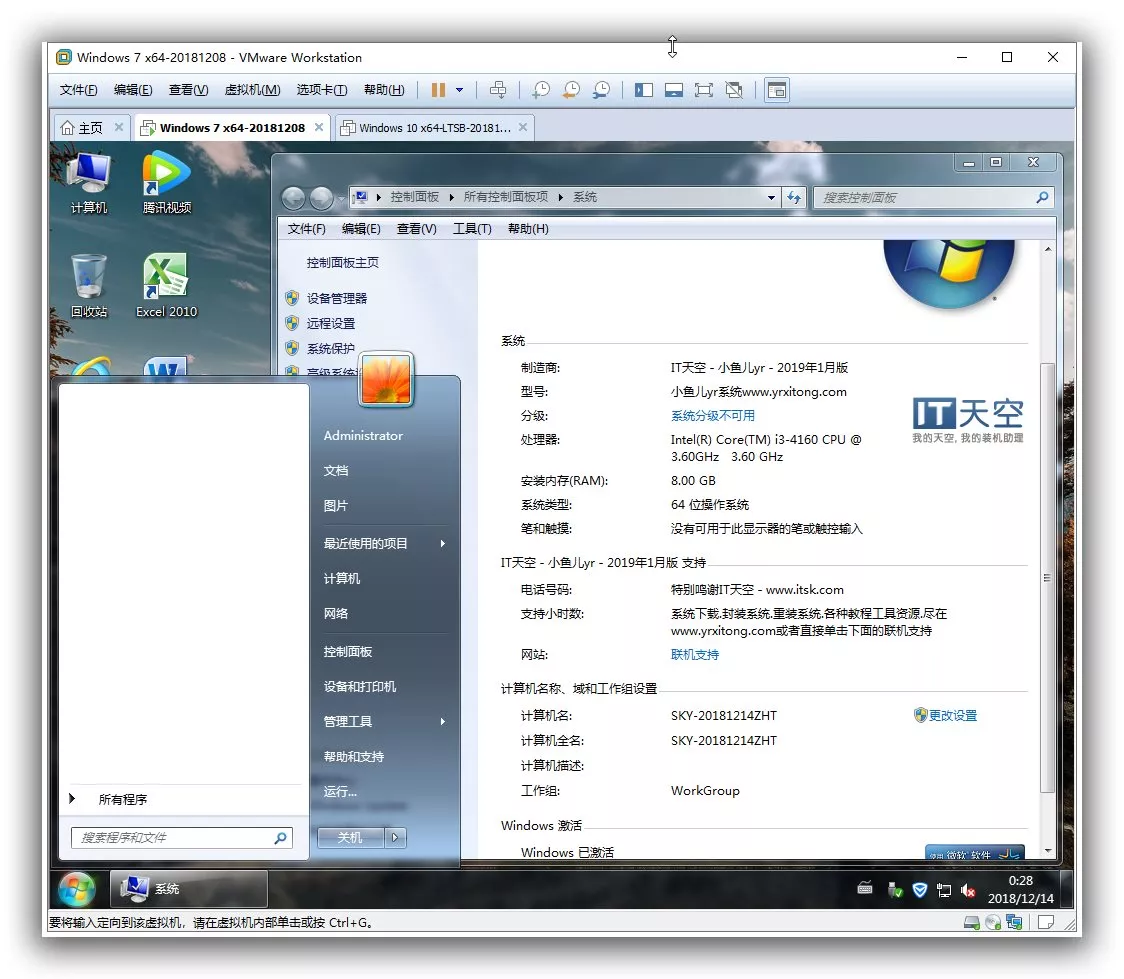Open the VMware 文件(F) menu
The image size is (1124, 979).
pos(78,90)
